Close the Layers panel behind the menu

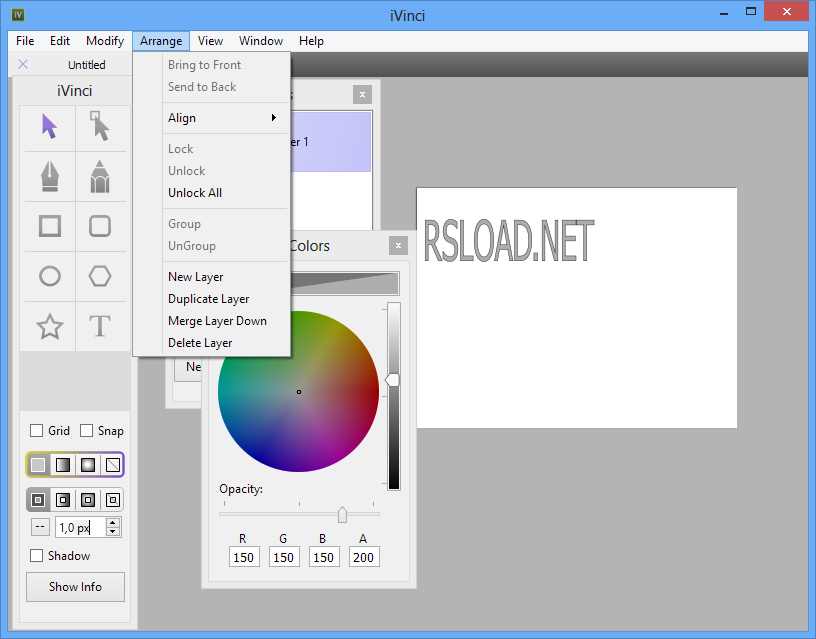[x=362, y=94]
